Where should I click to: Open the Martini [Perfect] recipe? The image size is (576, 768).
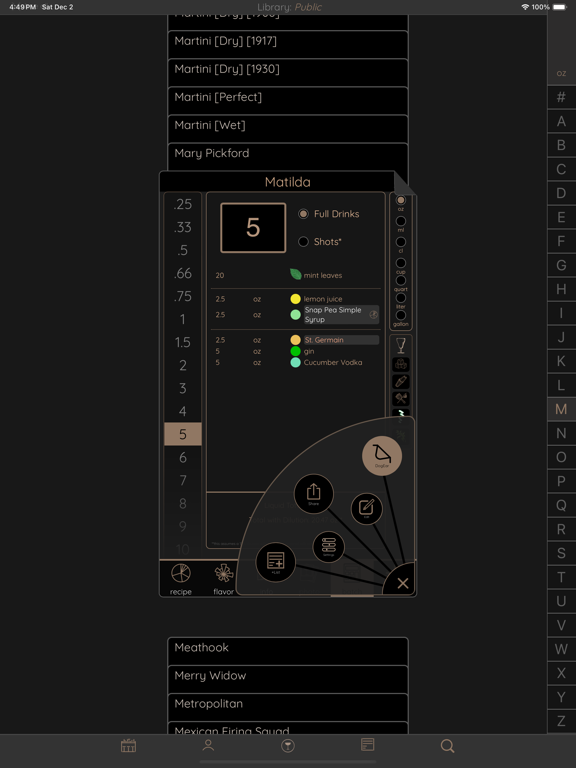pyautogui.click(x=288, y=101)
